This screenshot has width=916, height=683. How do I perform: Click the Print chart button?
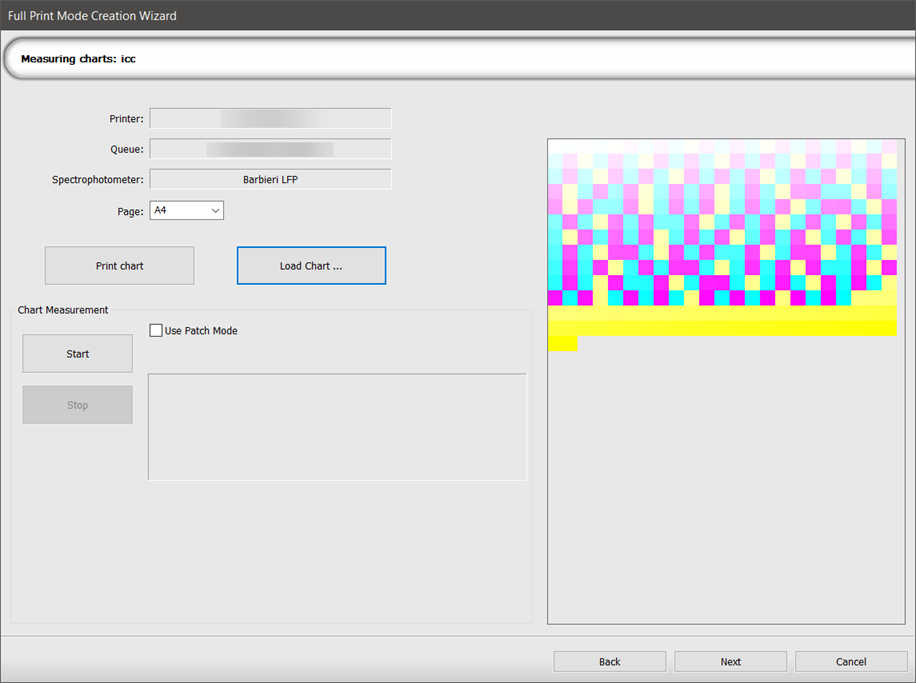pyautogui.click(x=118, y=265)
